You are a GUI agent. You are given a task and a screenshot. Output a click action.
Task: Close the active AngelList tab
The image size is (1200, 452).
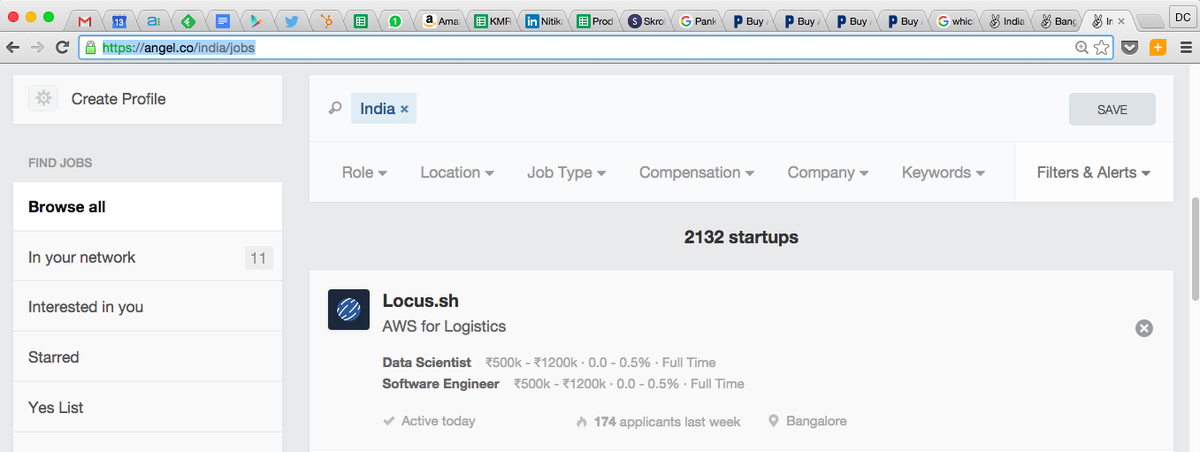click(1121, 20)
